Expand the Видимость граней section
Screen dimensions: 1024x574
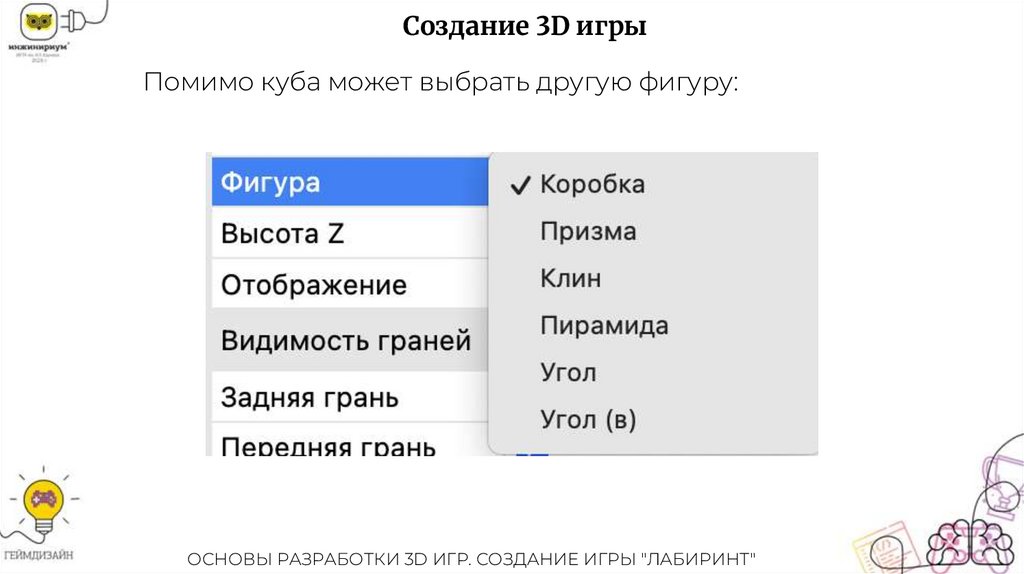click(x=347, y=340)
